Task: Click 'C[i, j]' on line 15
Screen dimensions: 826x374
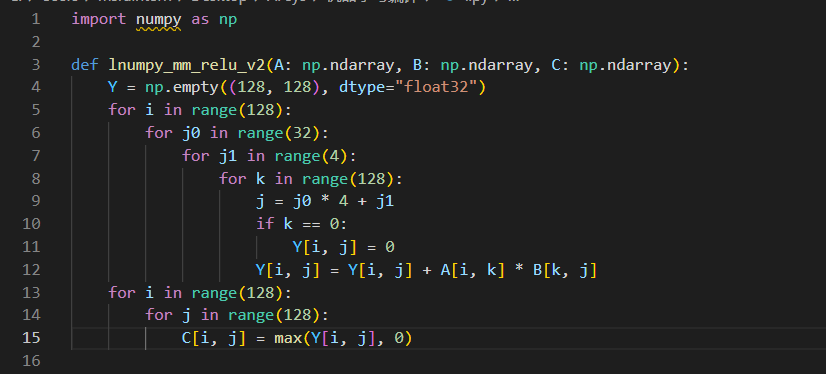Action: [x=214, y=338]
